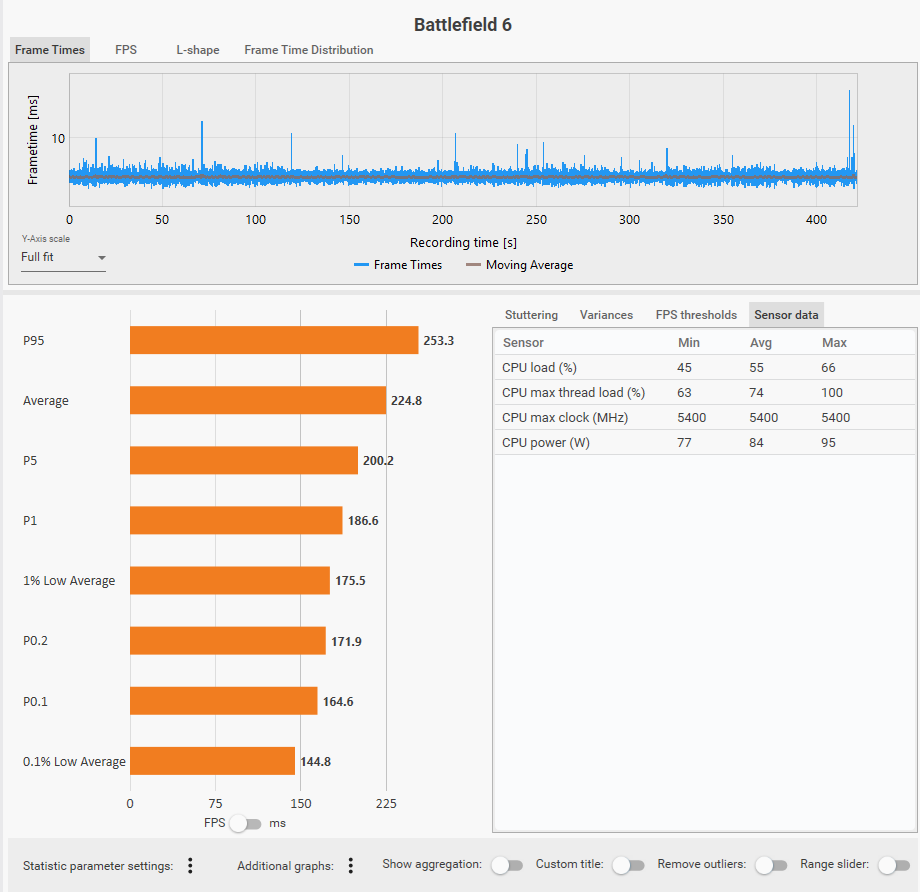Screen dimensions: 920x892
Task: Switch to FPS thresholds tab
Action: tap(696, 315)
